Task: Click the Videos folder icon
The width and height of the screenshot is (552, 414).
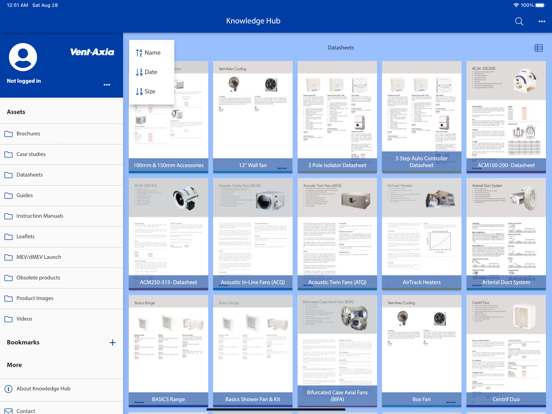Action: [x=8, y=319]
